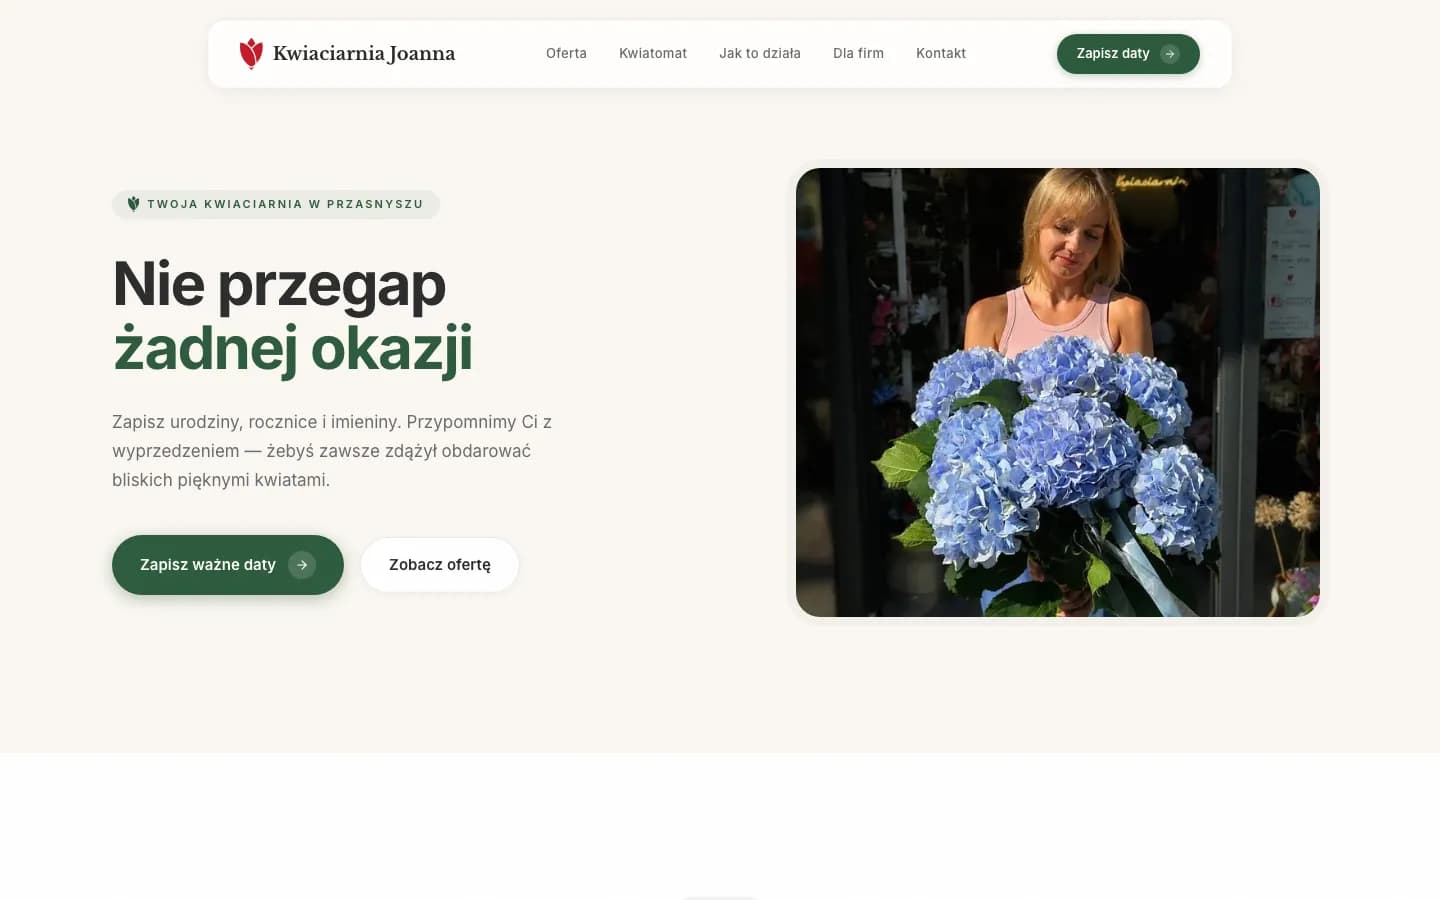Click the paragraph starting Zapisz urodziny
Viewport: 1440px width, 900px height.
(x=332, y=451)
